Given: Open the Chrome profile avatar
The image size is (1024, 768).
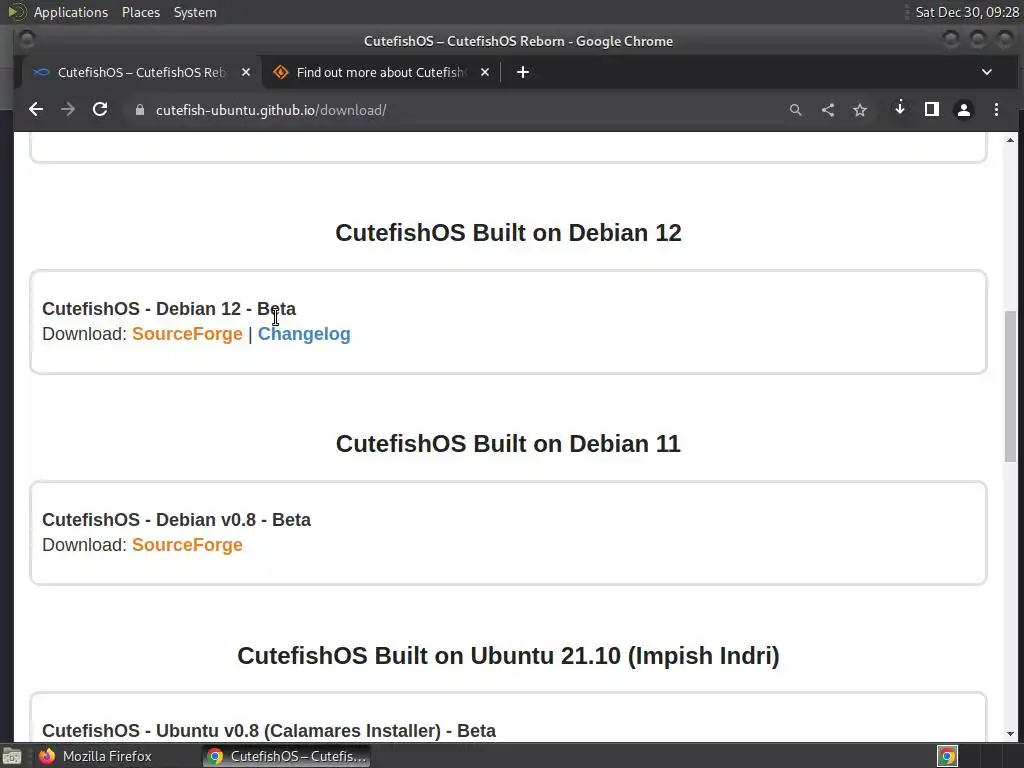Looking at the screenshot, I should [963, 110].
